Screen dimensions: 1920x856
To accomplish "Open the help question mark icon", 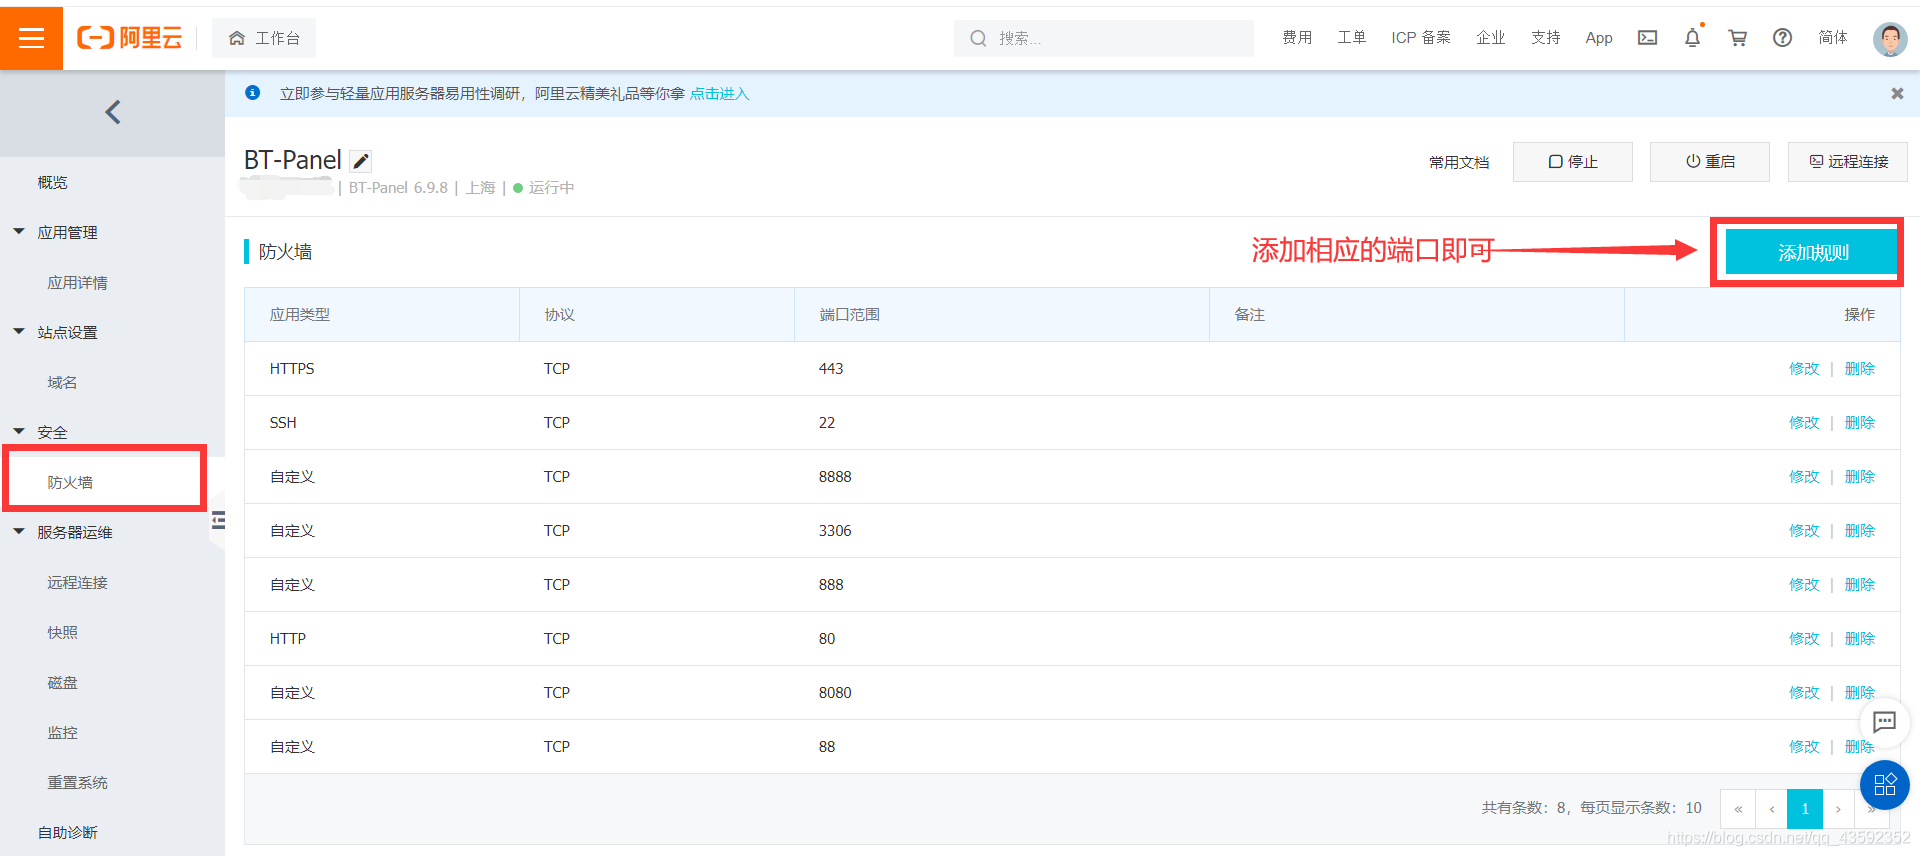I will click(x=1782, y=38).
